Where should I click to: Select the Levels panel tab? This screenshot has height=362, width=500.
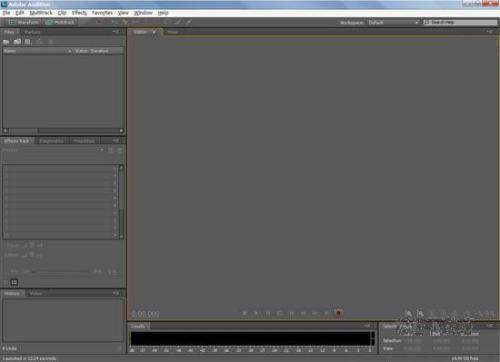click(x=138, y=326)
